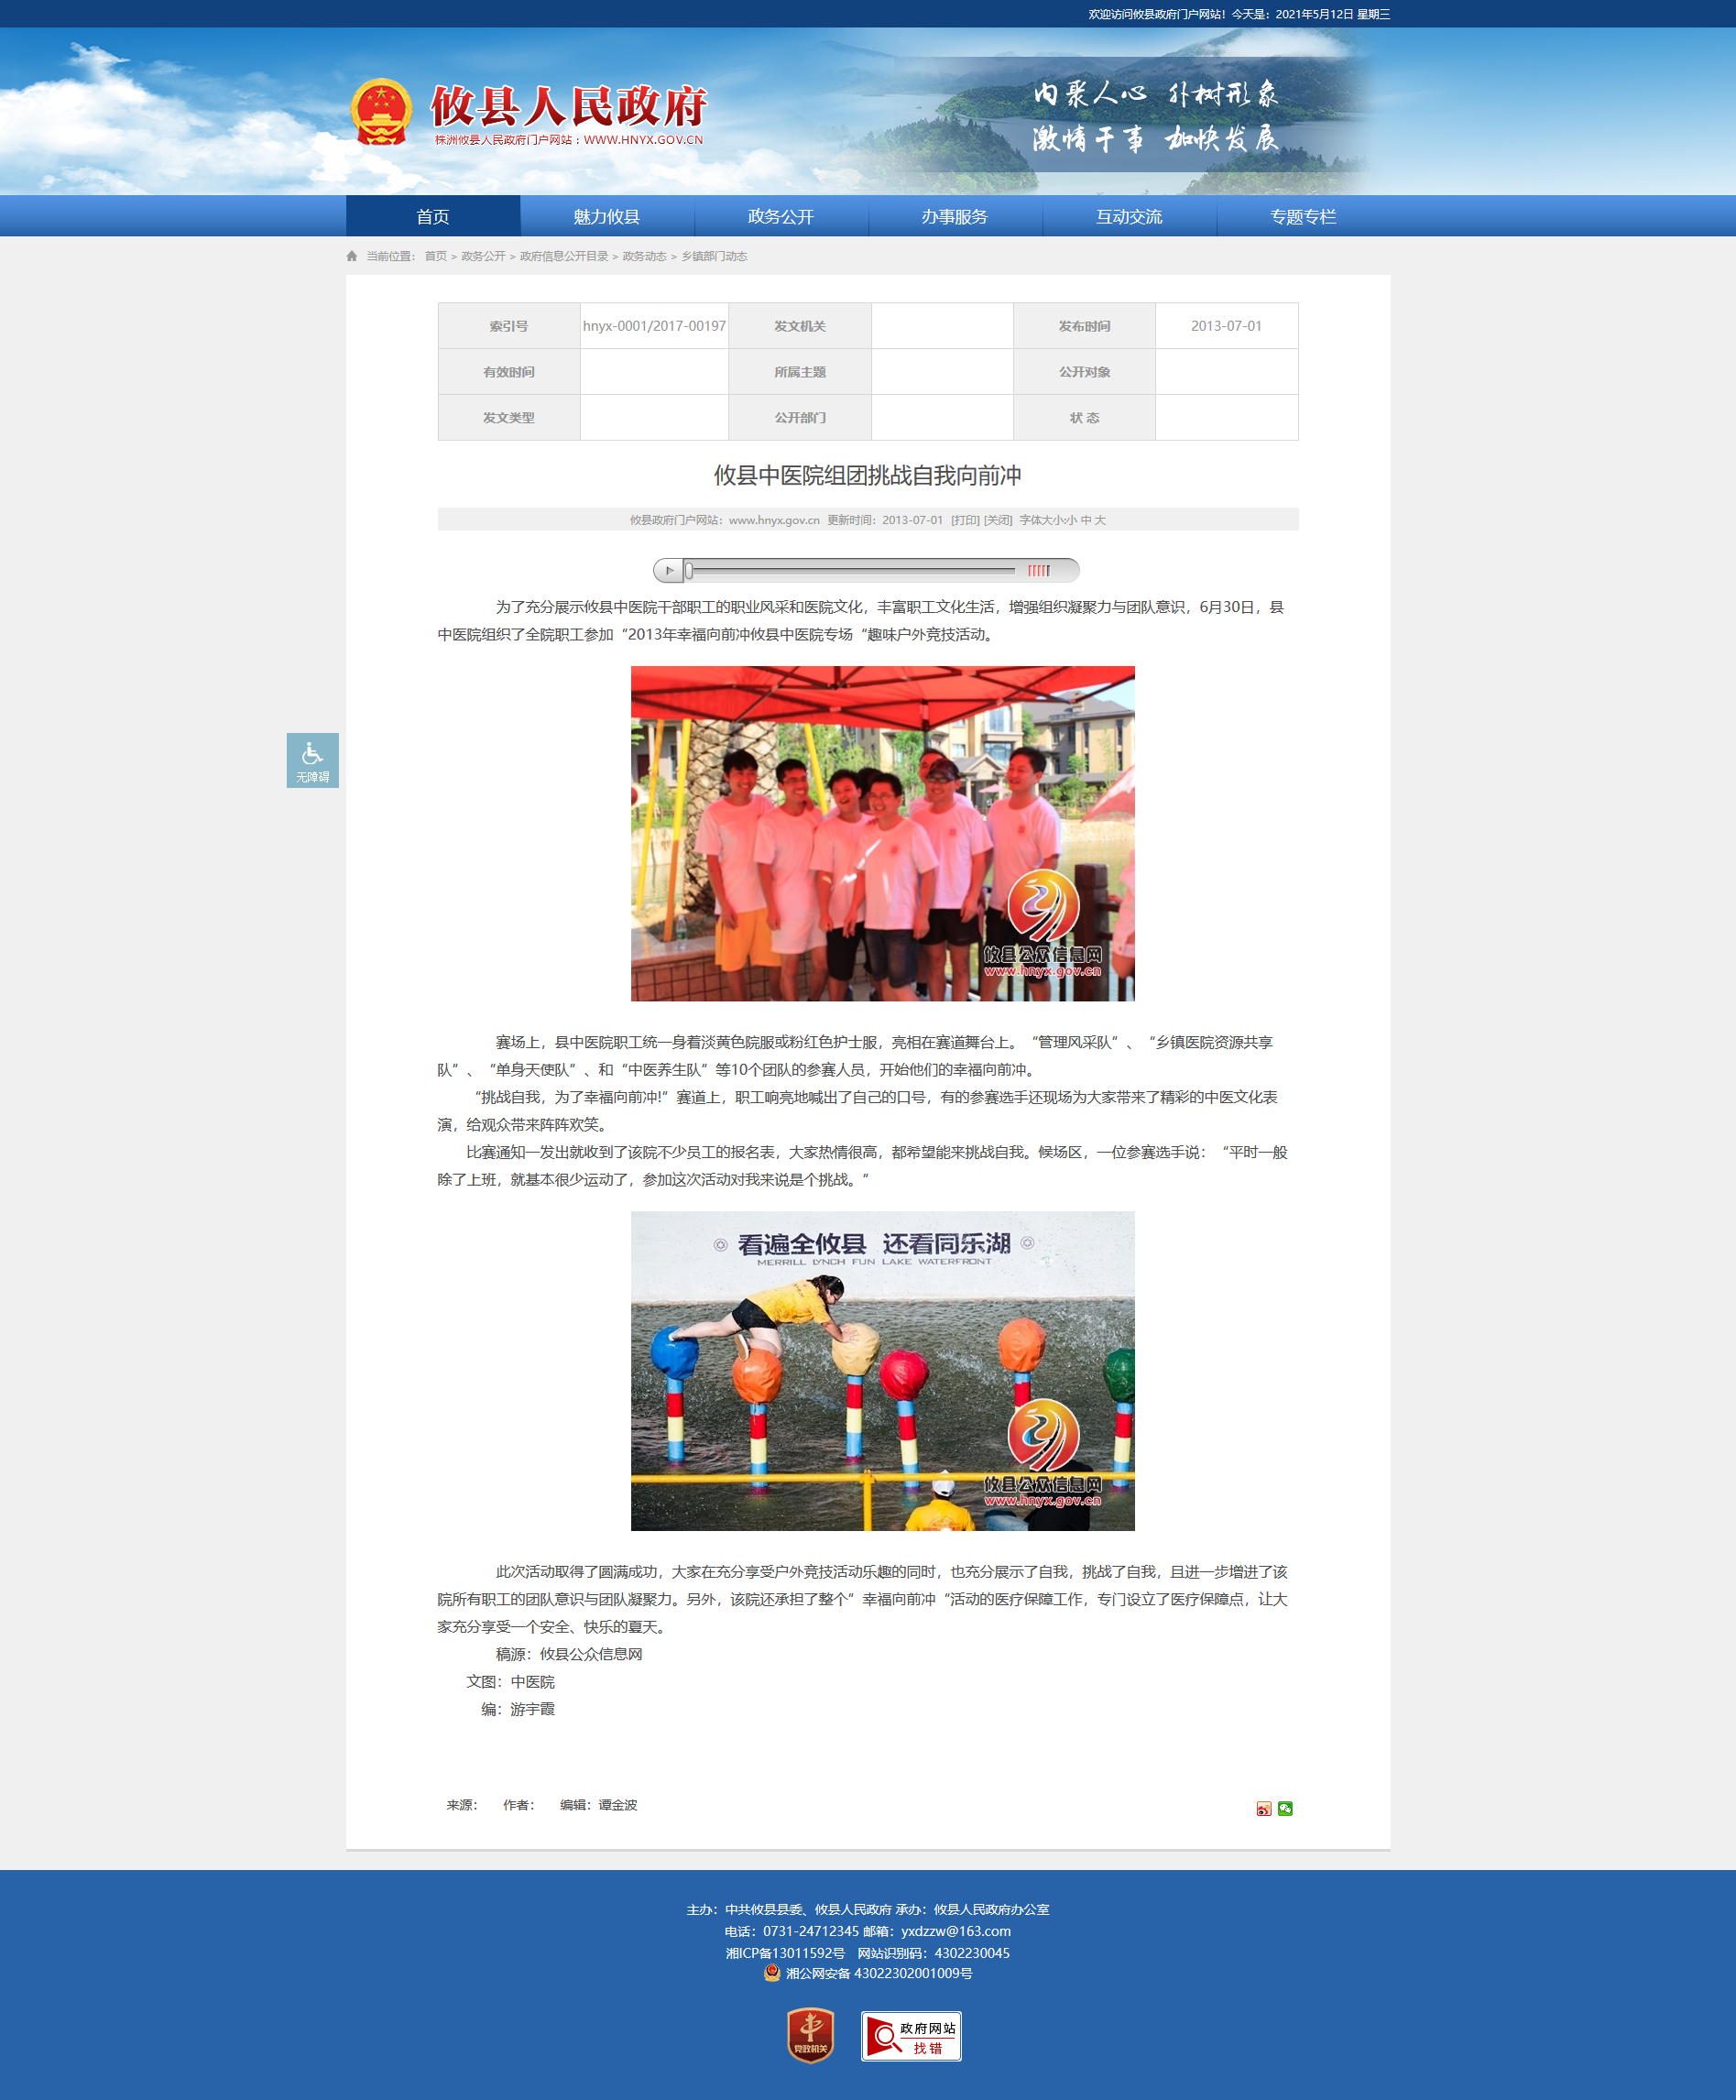
Task: Click the group photo under red canopy
Action: coord(882,833)
